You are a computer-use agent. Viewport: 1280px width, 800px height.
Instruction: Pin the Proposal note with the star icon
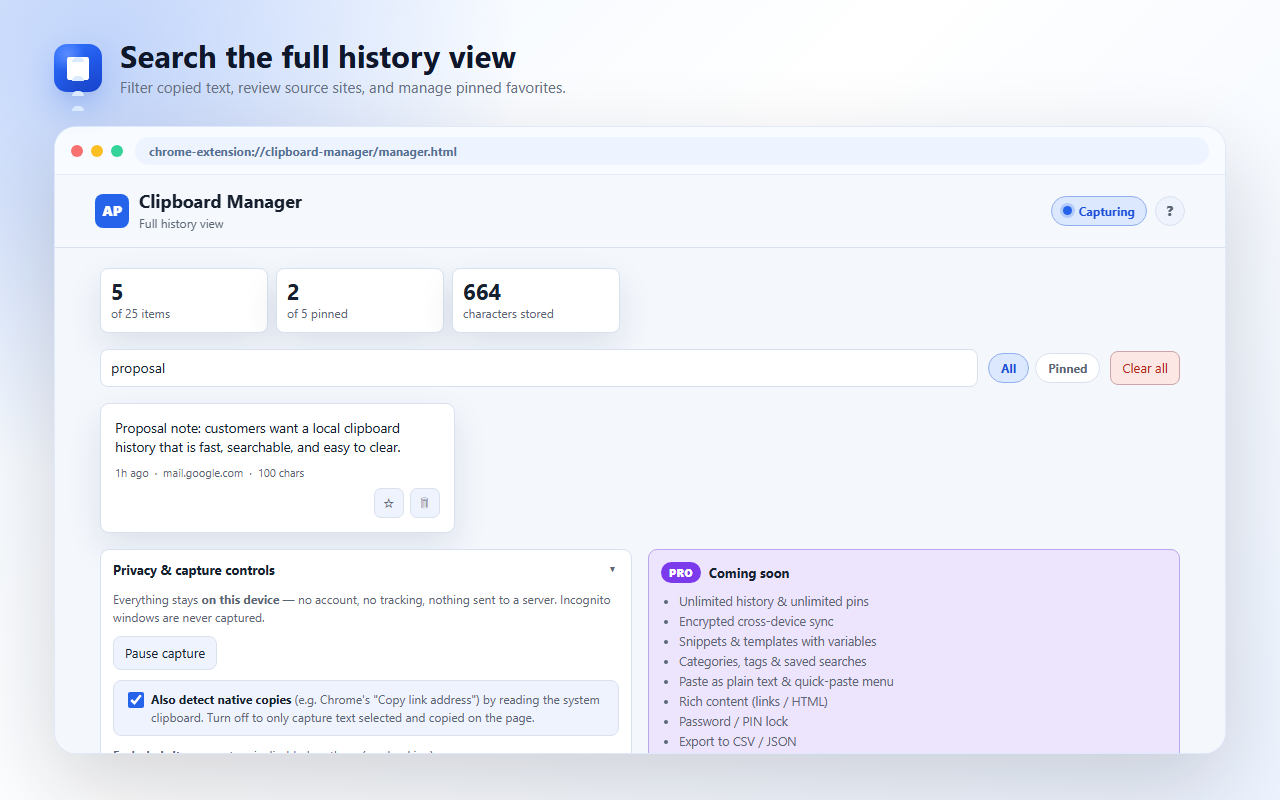(x=389, y=503)
